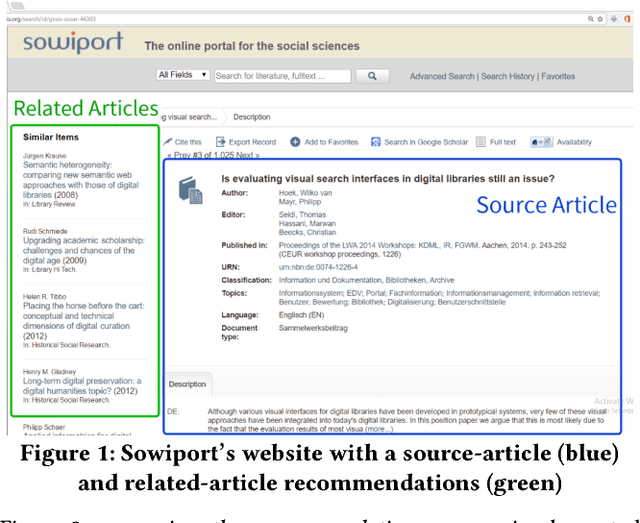The height and width of the screenshot is (523, 640).
Task: Click the Export Record icon
Action: pos(221,142)
